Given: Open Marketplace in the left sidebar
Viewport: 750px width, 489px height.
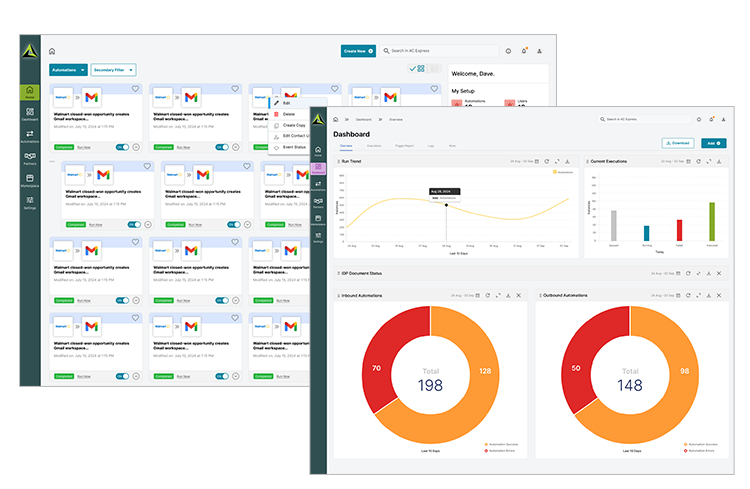Looking at the screenshot, I should click(30, 180).
